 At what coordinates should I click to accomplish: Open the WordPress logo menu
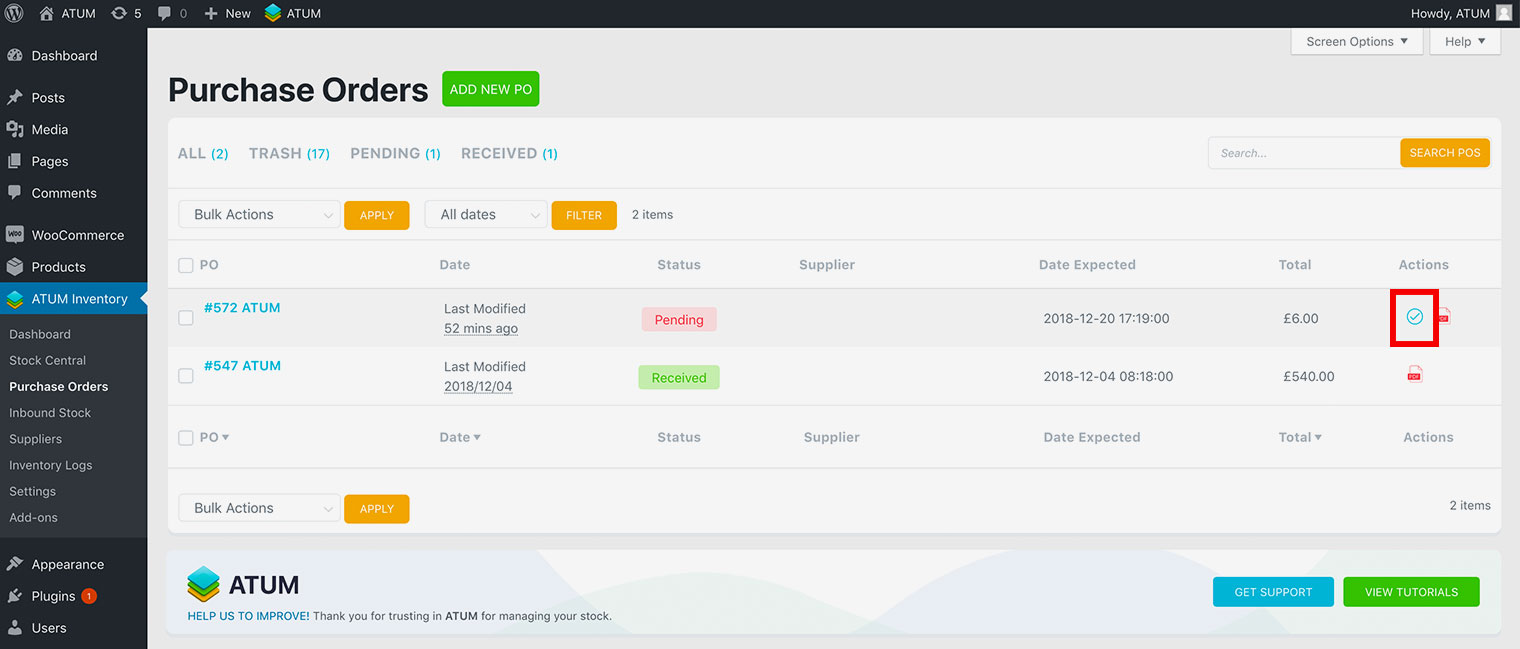[x=14, y=13]
